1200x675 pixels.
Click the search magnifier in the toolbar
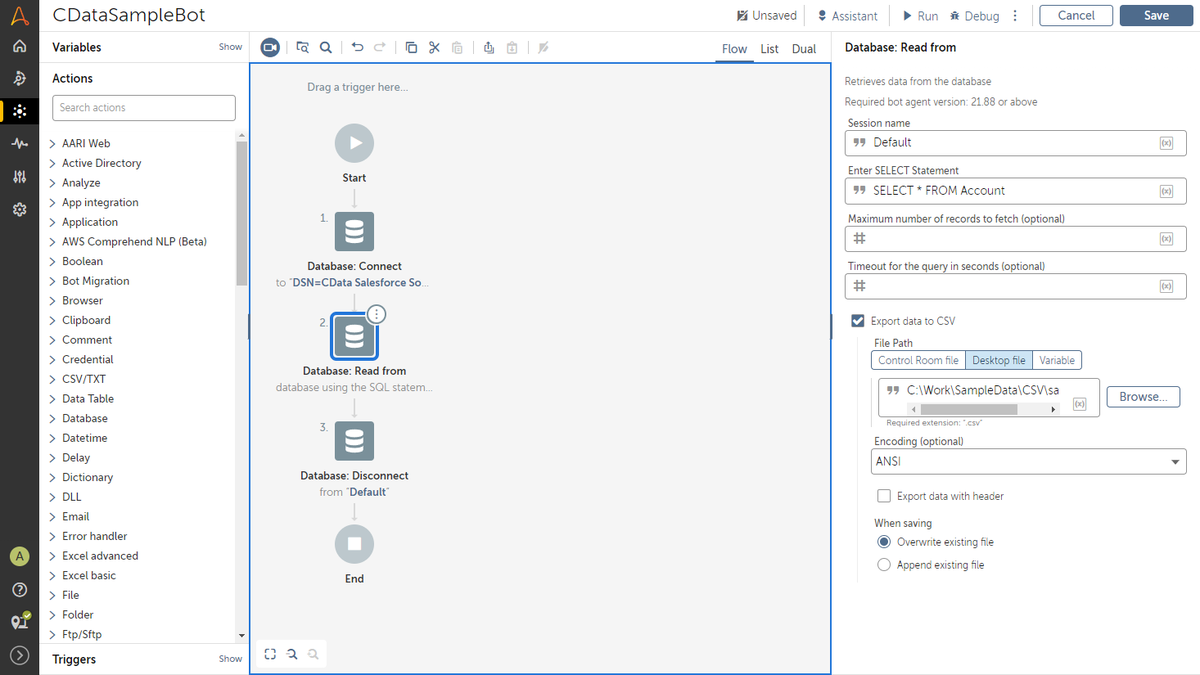point(326,47)
